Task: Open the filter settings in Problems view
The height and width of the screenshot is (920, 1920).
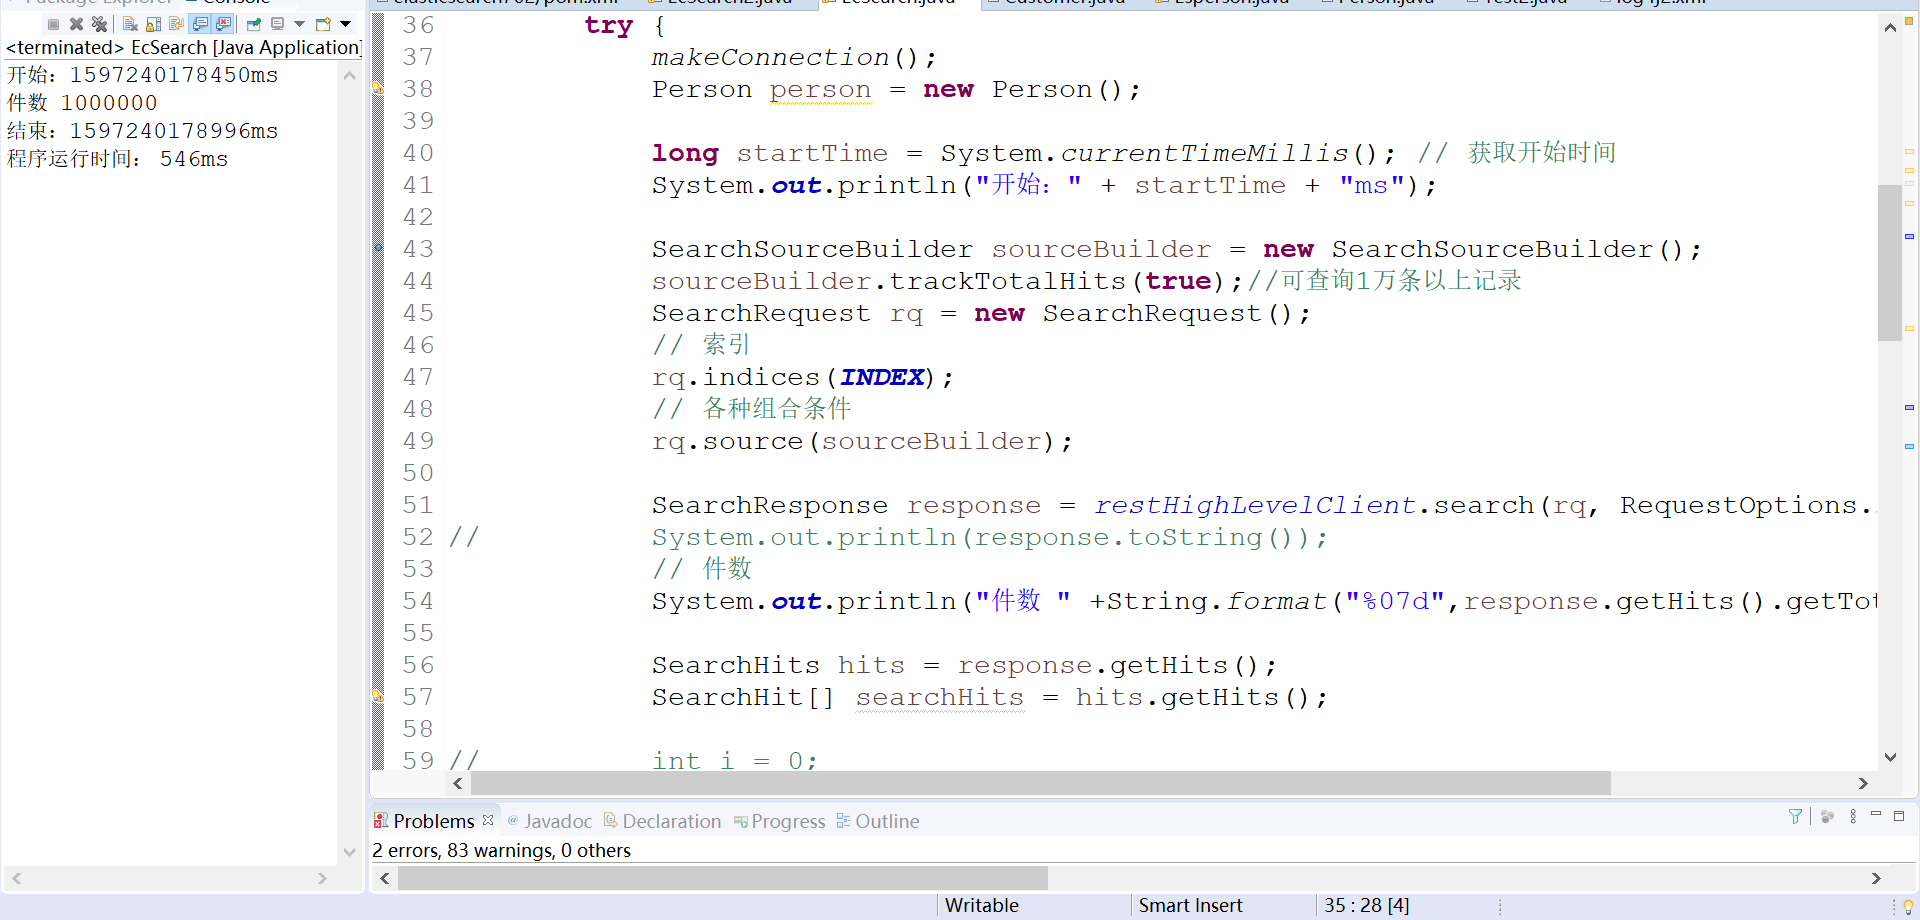Action: 1795,817
